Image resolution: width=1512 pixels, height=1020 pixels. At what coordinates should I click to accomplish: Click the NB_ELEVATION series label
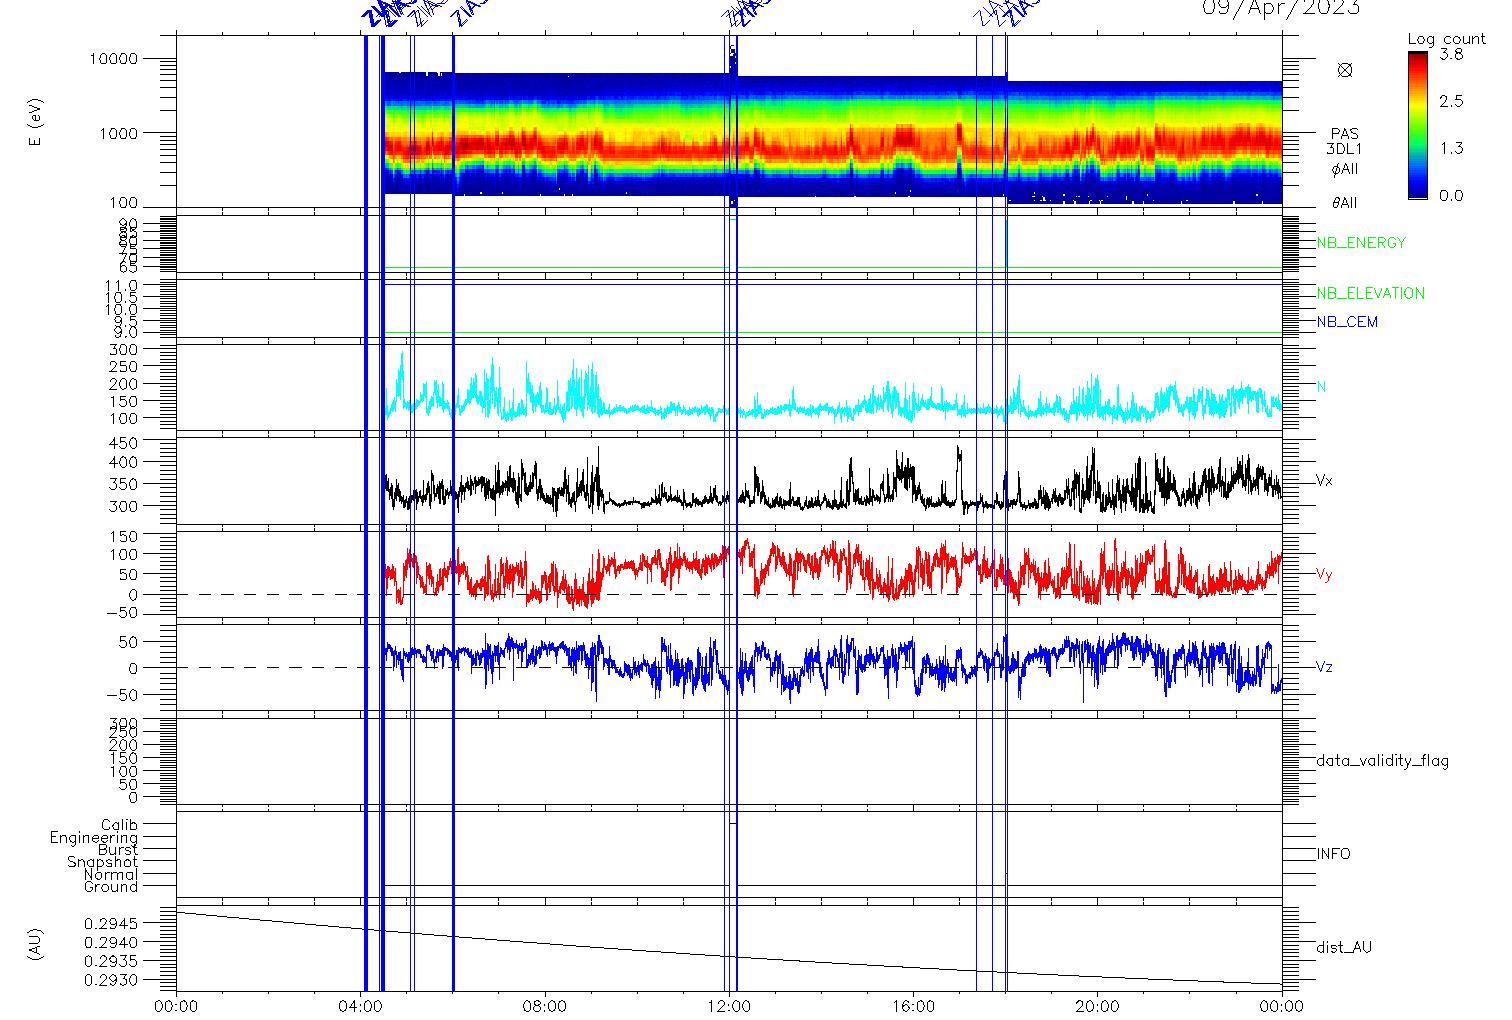click(1371, 294)
